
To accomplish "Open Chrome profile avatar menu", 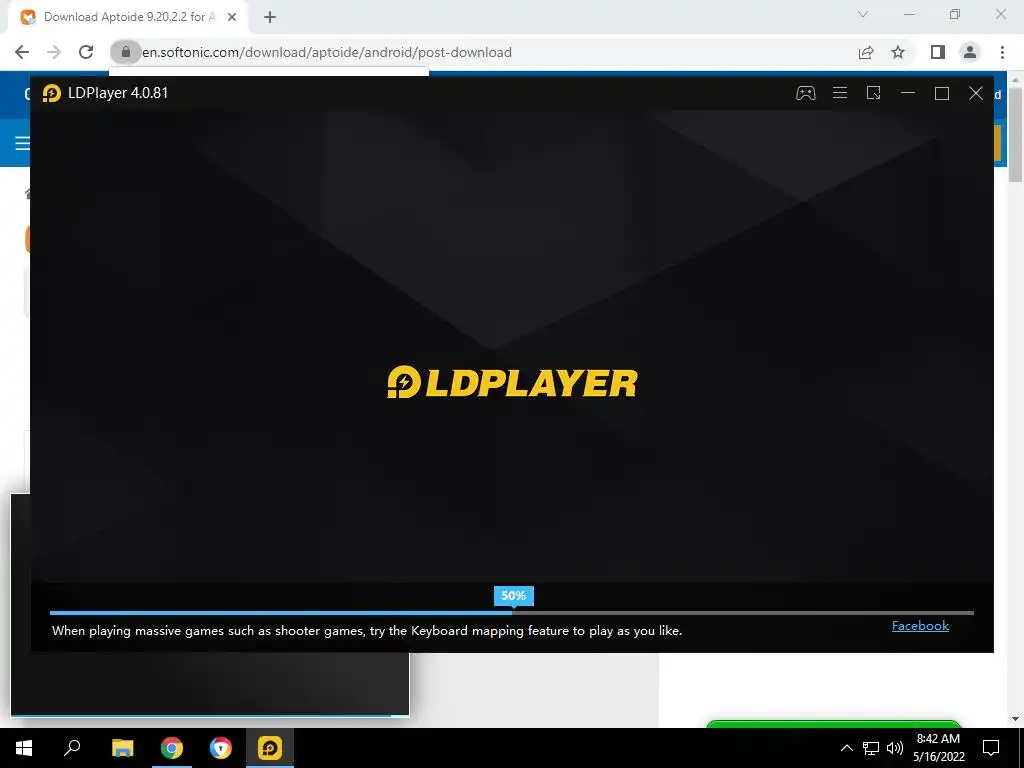I will (970, 52).
